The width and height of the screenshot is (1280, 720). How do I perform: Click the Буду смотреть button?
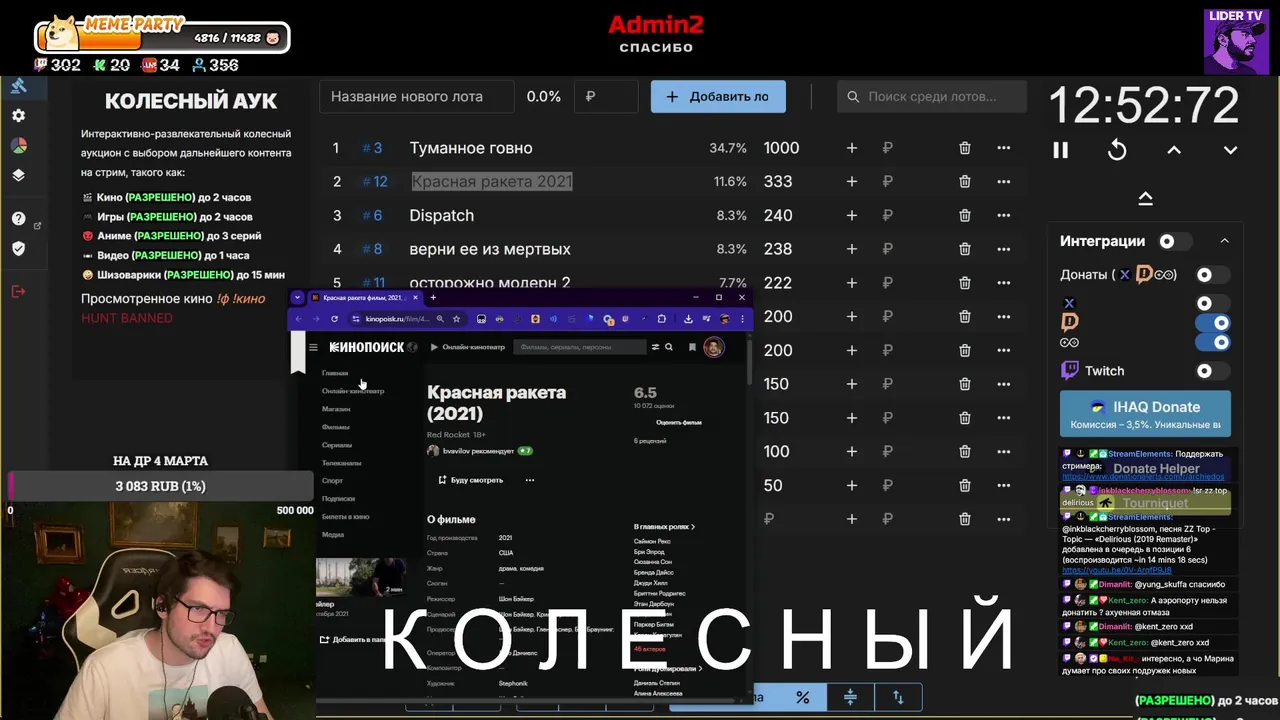click(471, 480)
